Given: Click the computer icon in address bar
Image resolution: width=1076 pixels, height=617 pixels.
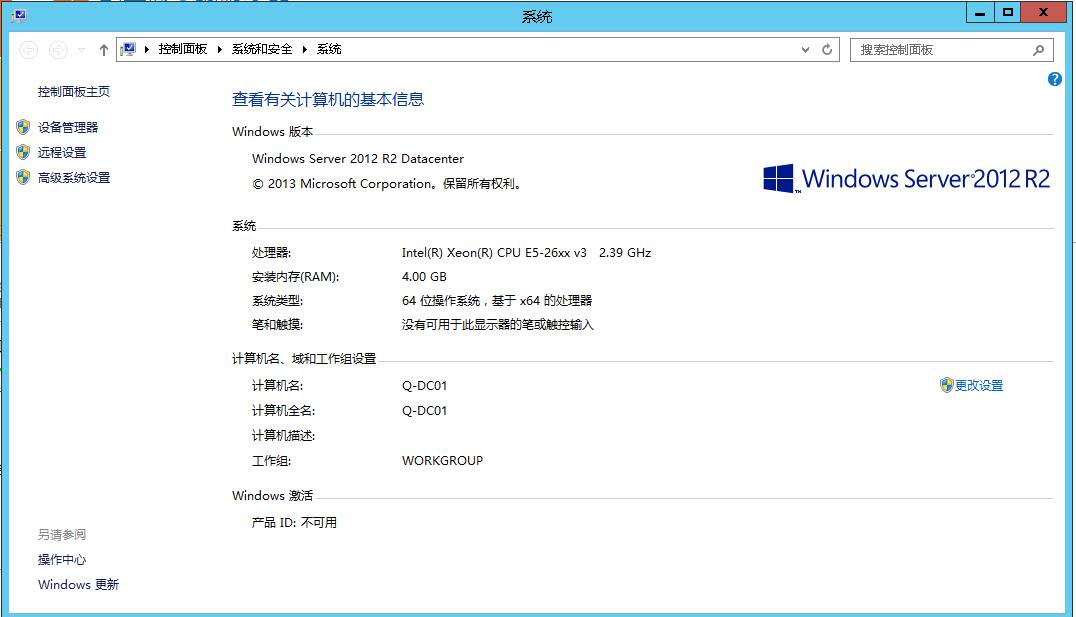Looking at the screenshot, I should point(128,49).
